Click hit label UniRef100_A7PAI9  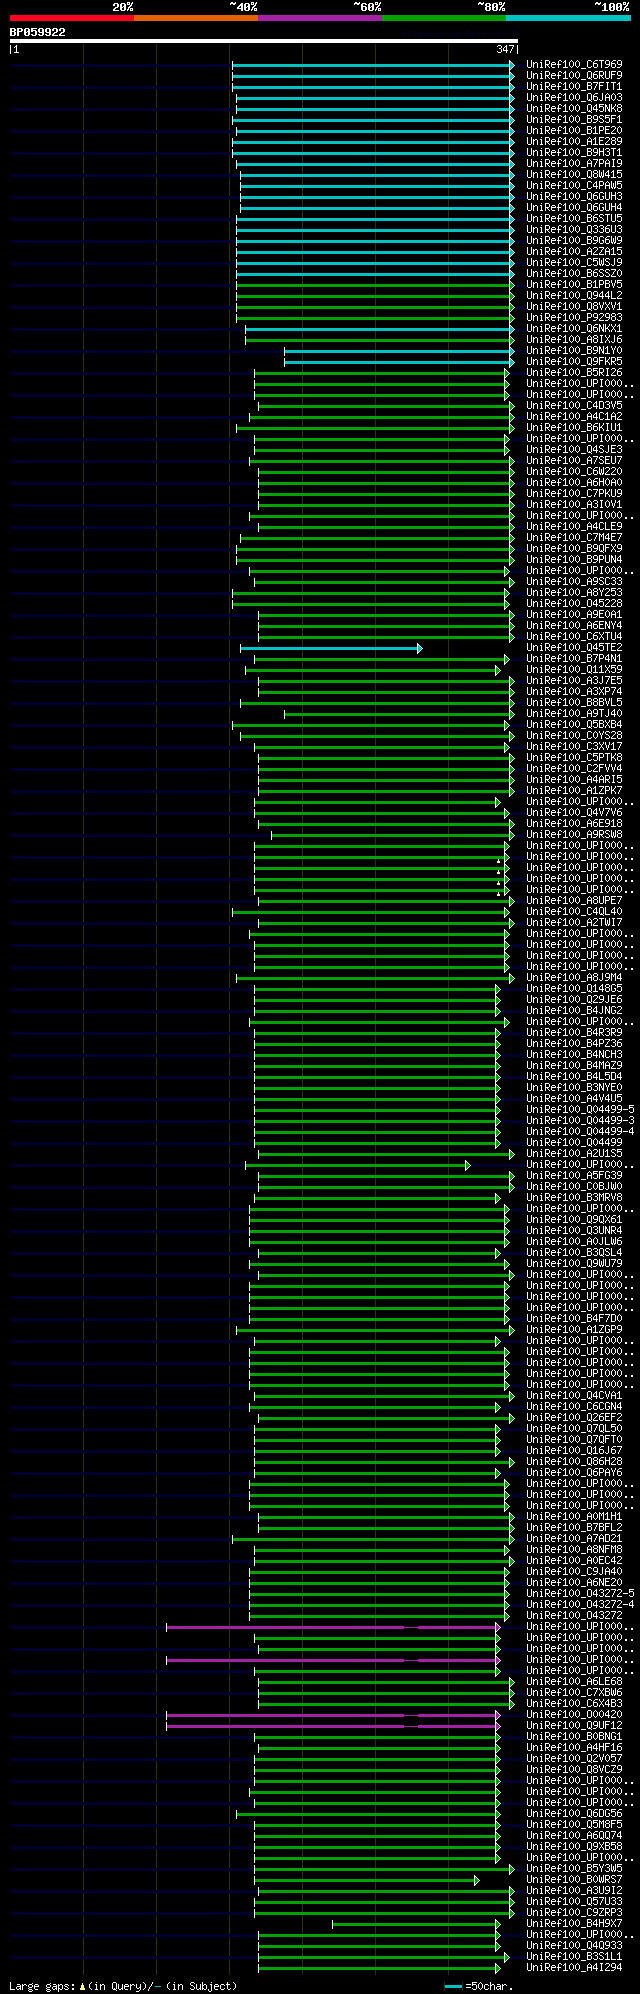coord(574,163)
